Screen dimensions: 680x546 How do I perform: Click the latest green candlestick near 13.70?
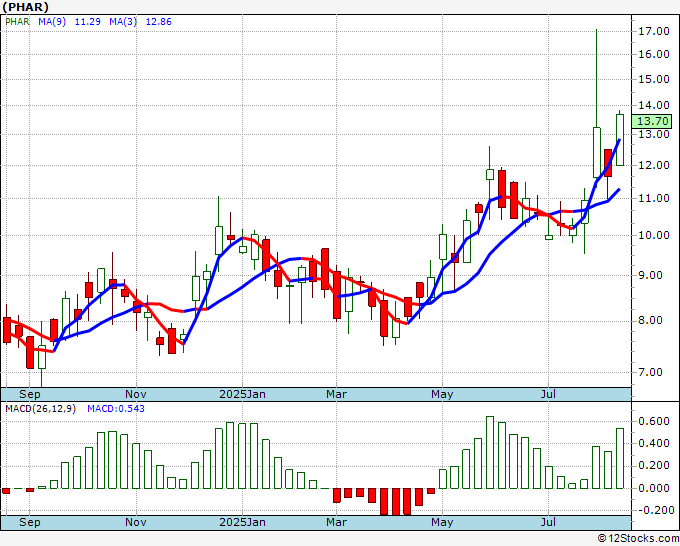click(620, 140)
